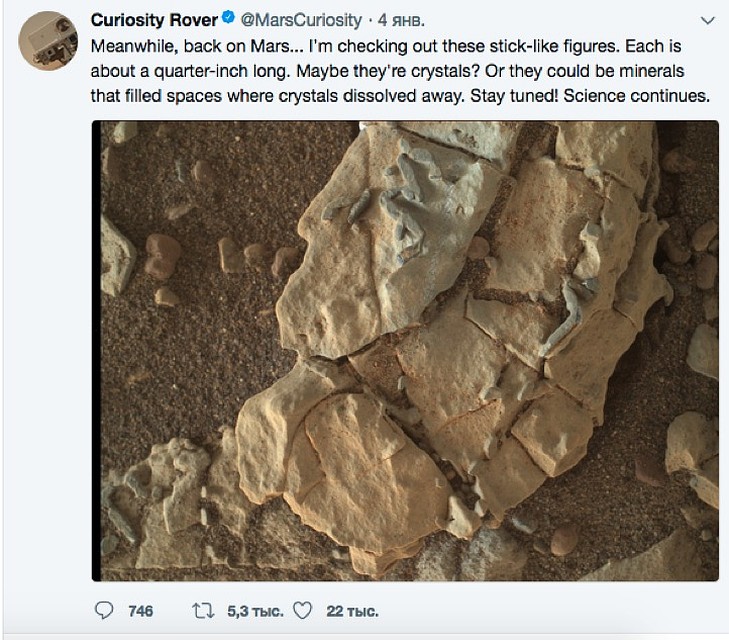Click the blue verified badge

(x=228, y=18)
